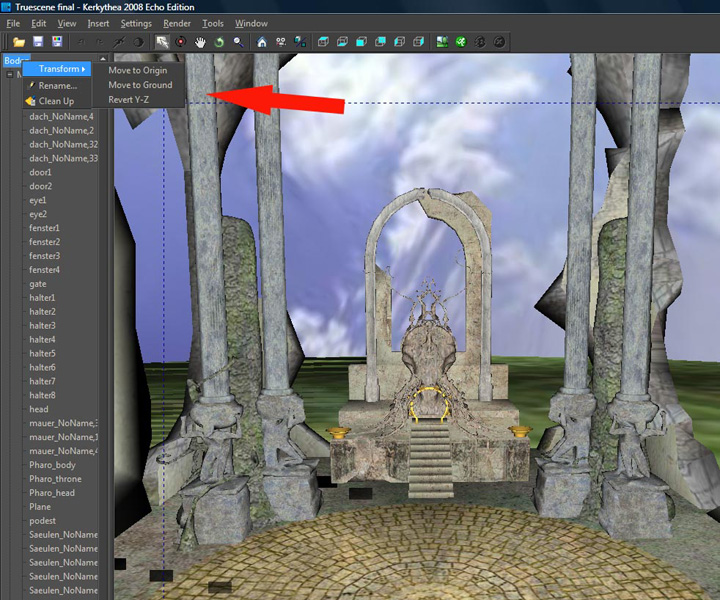
Task: Collapse the tree root minus box
Action: point(10,74)
